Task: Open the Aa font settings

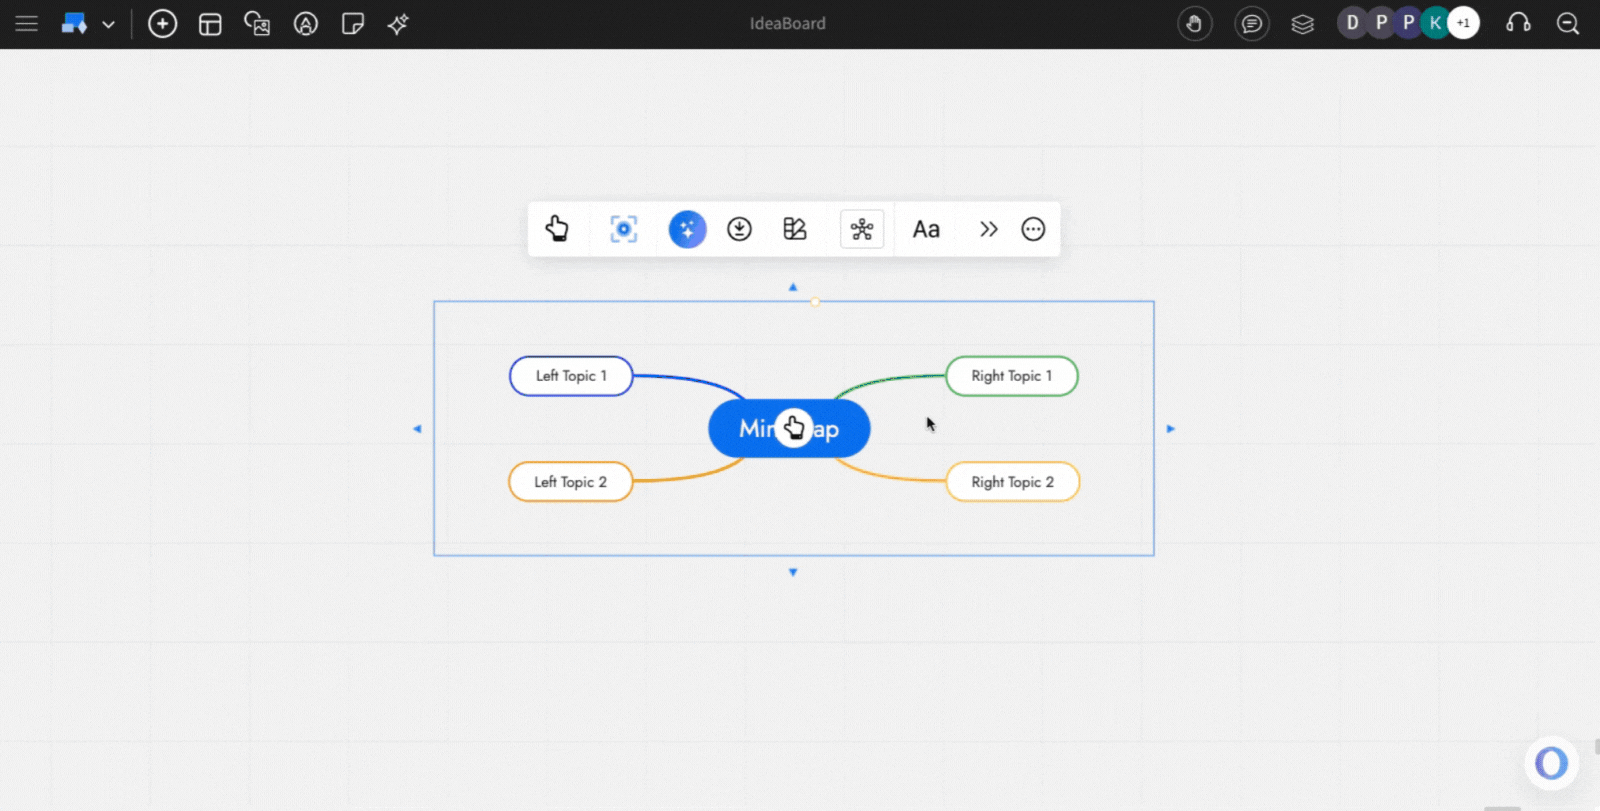Action: [x=926, y=229]
